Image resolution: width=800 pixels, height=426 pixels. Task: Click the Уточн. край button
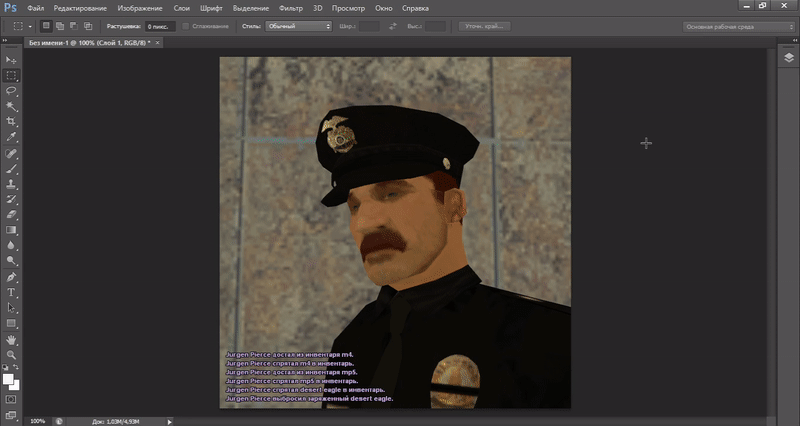[x=484, y=26]
